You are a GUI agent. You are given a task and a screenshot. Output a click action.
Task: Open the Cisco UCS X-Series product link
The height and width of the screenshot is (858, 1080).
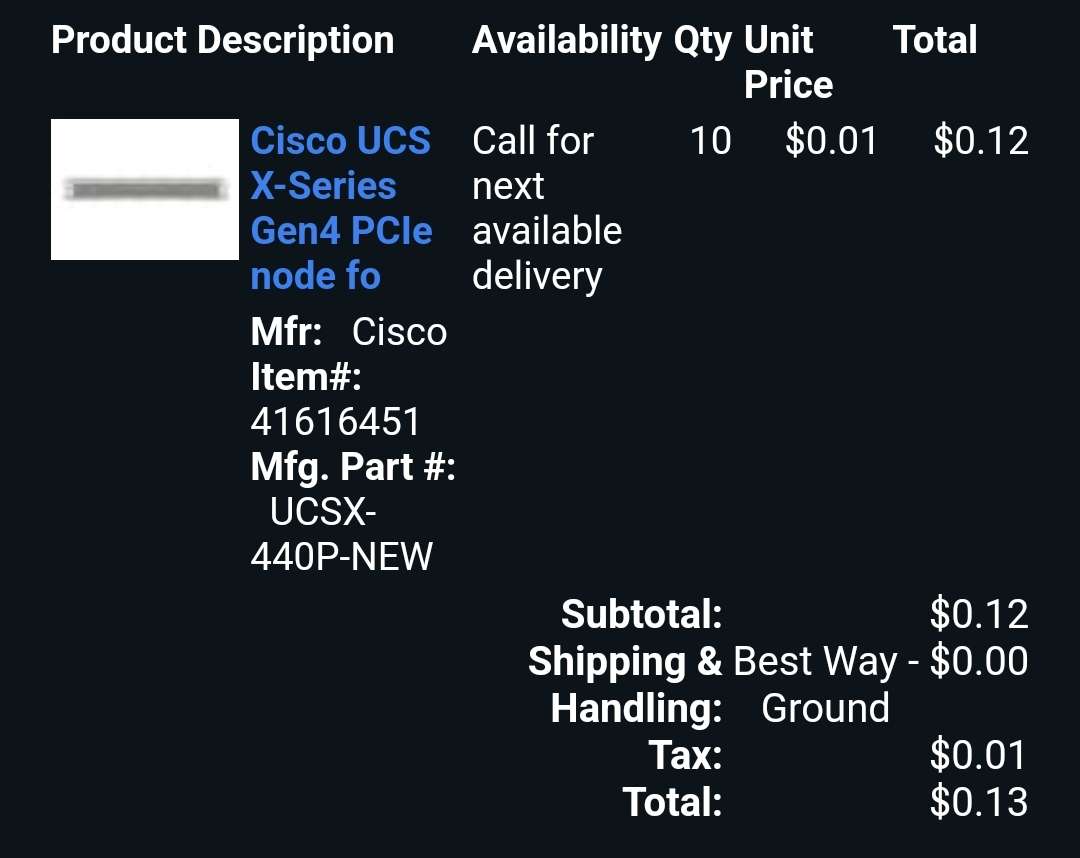click(x=341, y=208)
